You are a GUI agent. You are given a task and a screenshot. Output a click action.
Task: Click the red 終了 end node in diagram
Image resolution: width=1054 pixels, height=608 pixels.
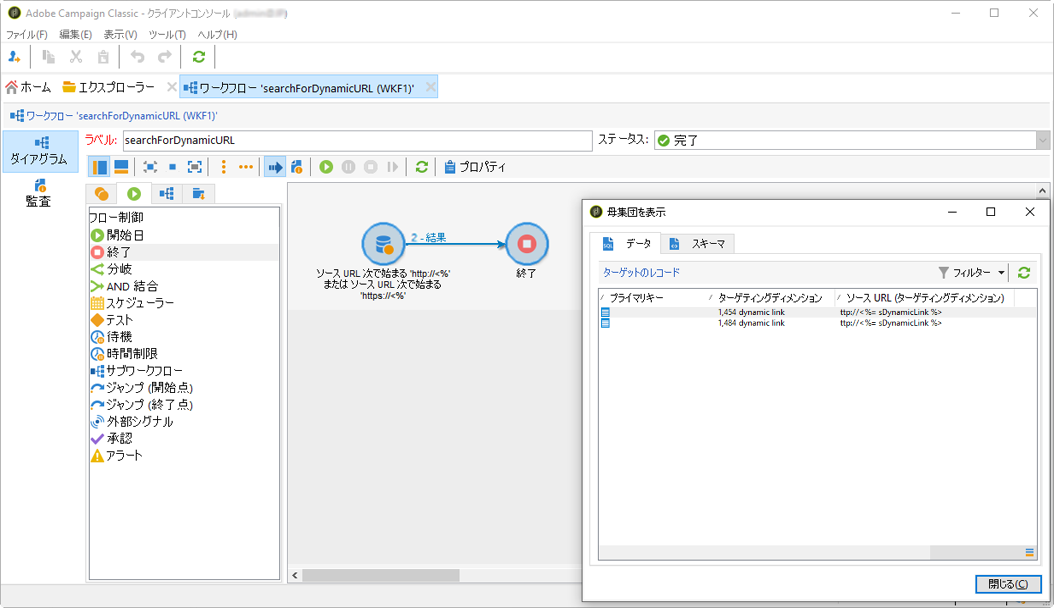pyautogui.click(x=526, y=244)
